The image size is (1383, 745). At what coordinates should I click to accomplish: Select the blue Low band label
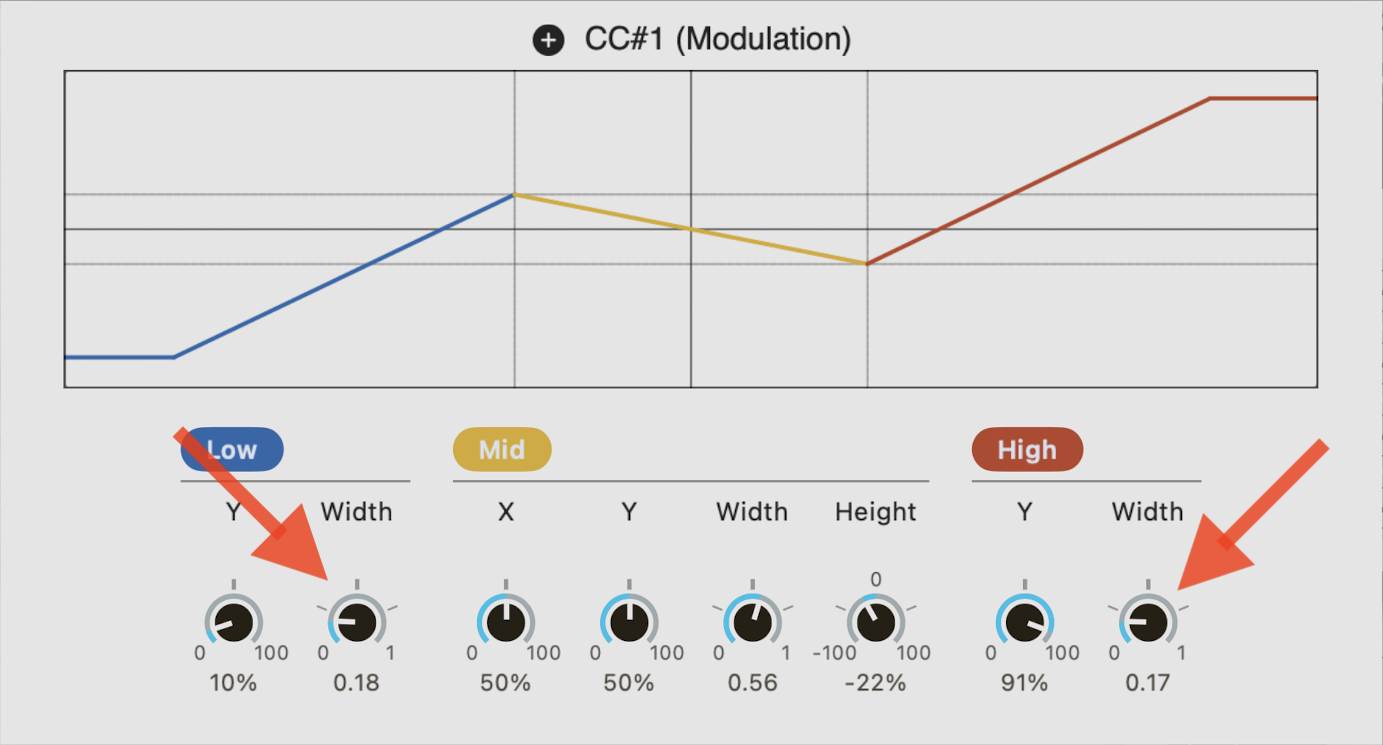click(232, 450)
